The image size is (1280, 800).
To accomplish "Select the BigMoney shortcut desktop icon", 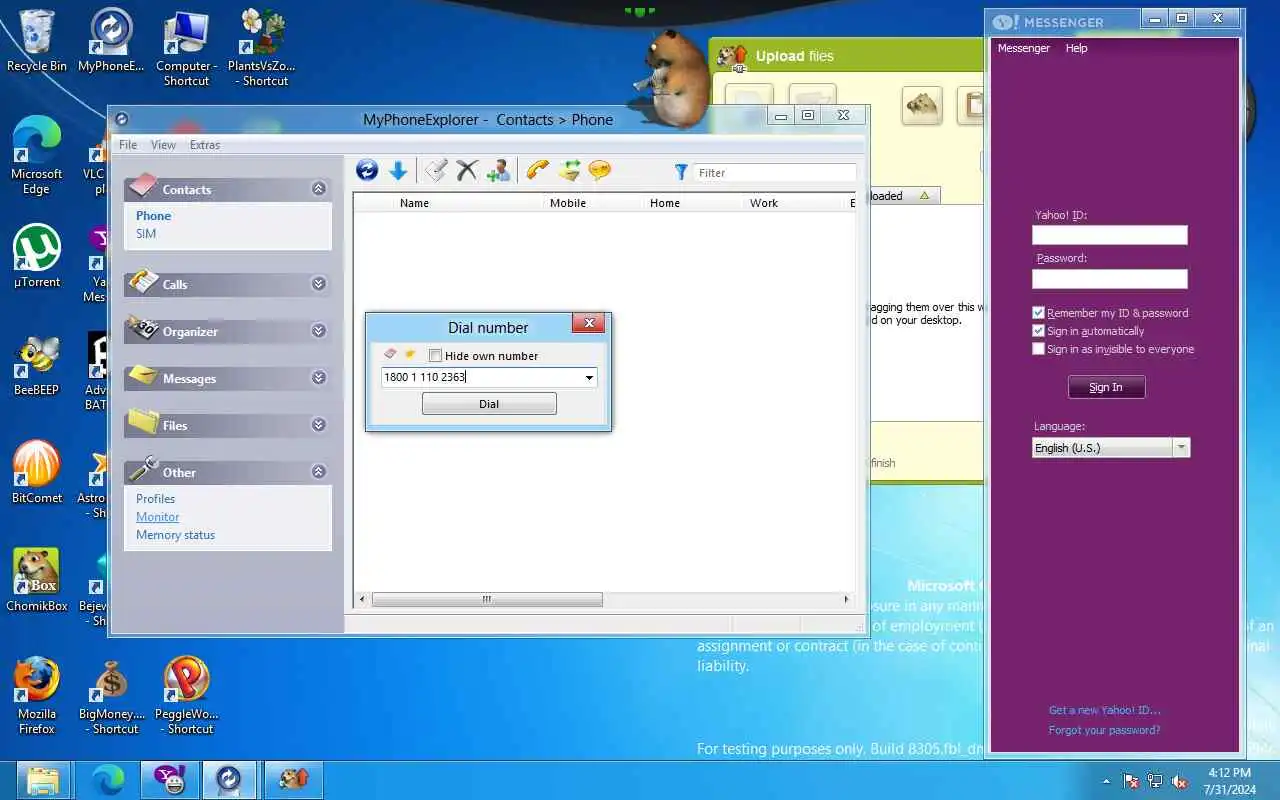I will pos(112,695).
